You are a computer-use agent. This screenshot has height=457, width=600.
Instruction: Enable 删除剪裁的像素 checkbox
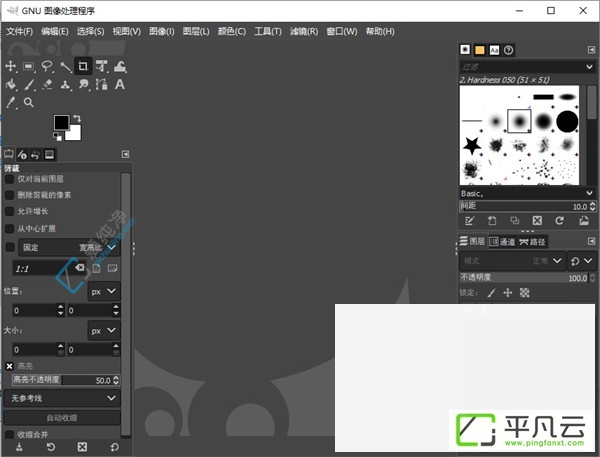(10, 195)
